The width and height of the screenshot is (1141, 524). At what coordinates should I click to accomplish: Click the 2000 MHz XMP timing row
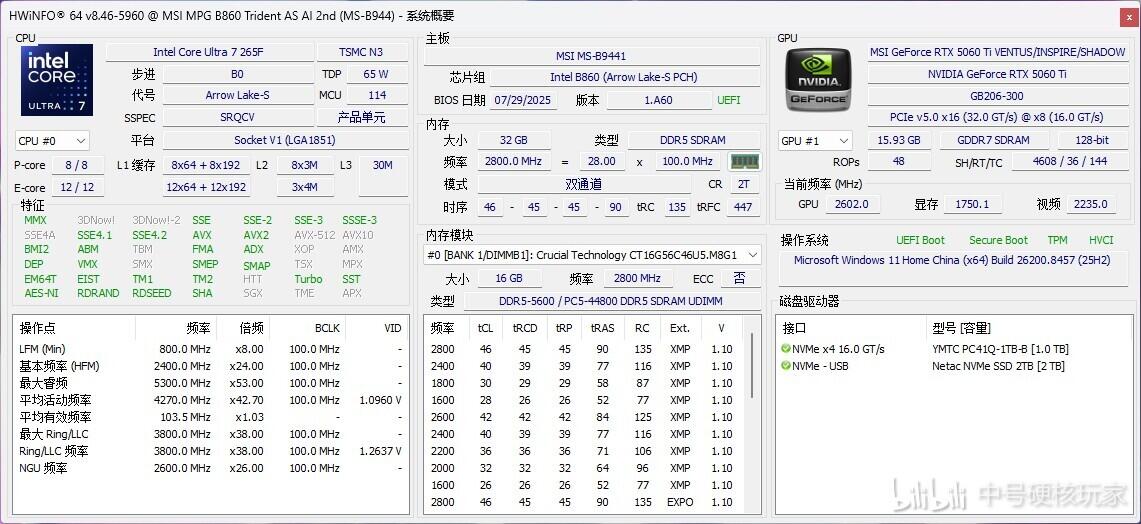(585, 468)
